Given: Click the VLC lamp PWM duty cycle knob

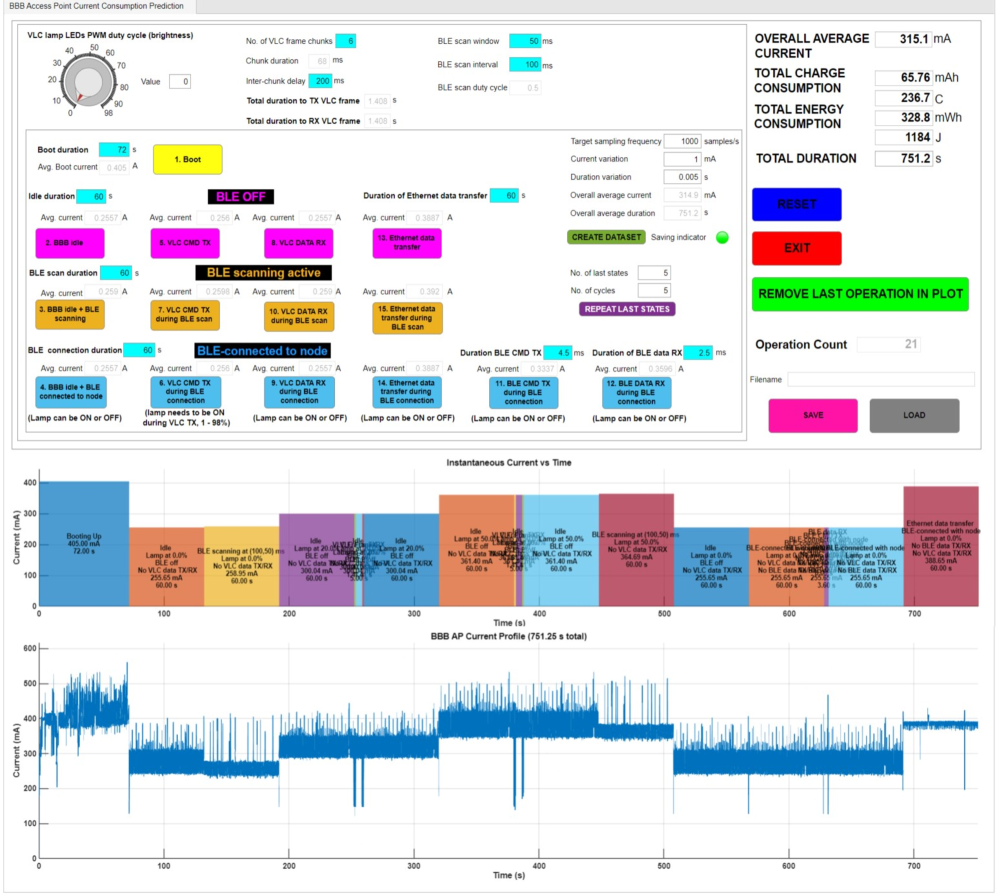Looking at the screenshot, I should (89, 81).
